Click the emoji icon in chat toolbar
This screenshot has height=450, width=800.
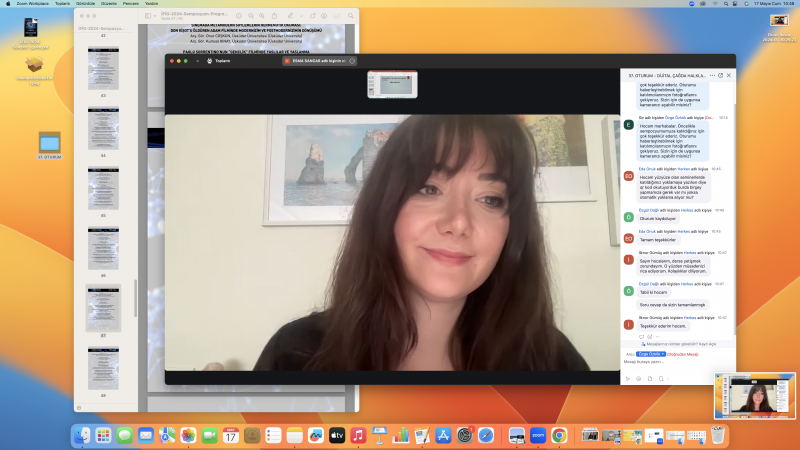click(637, 378)
